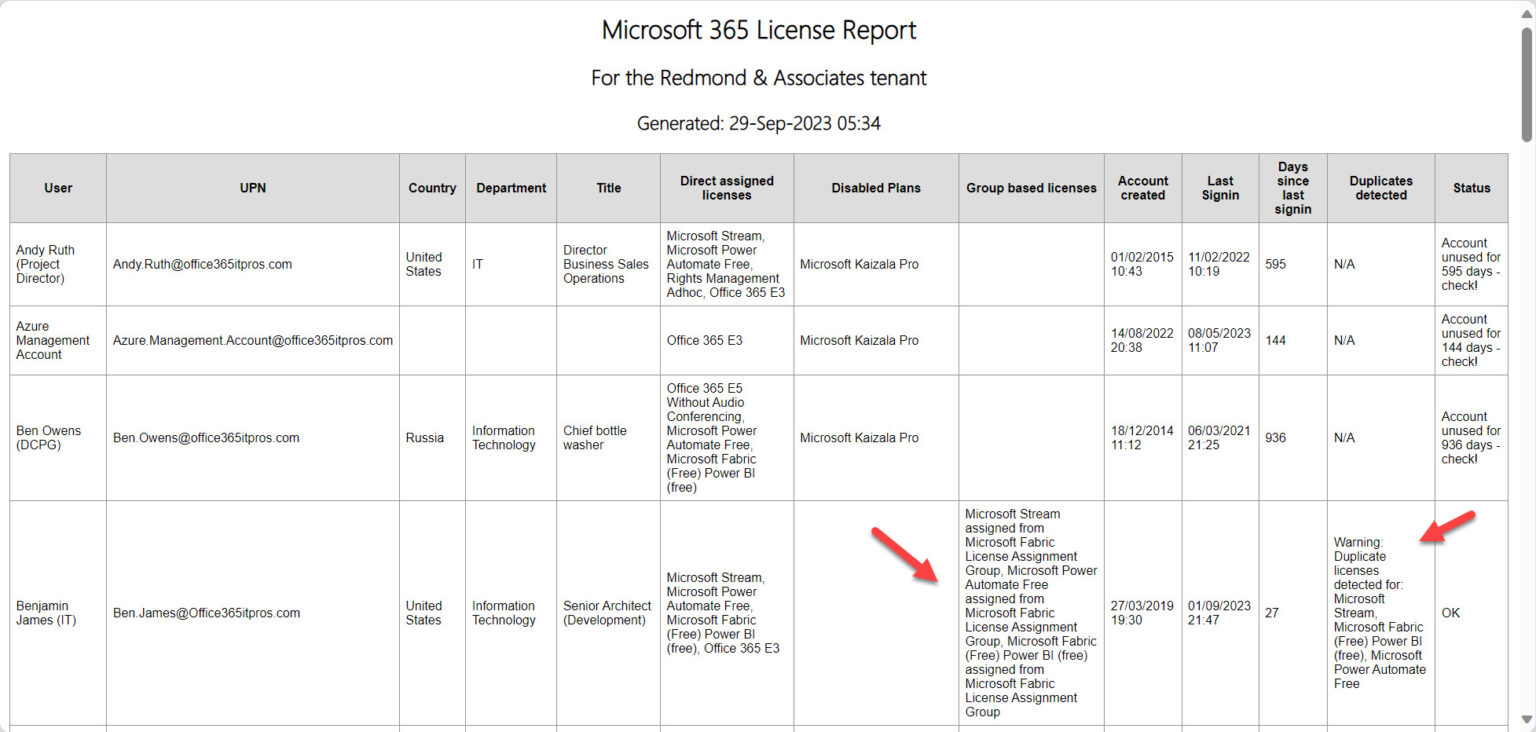Click the 'Days since last signin' header
This screenshot has height=732, width=1536.
pos(1292,187)
